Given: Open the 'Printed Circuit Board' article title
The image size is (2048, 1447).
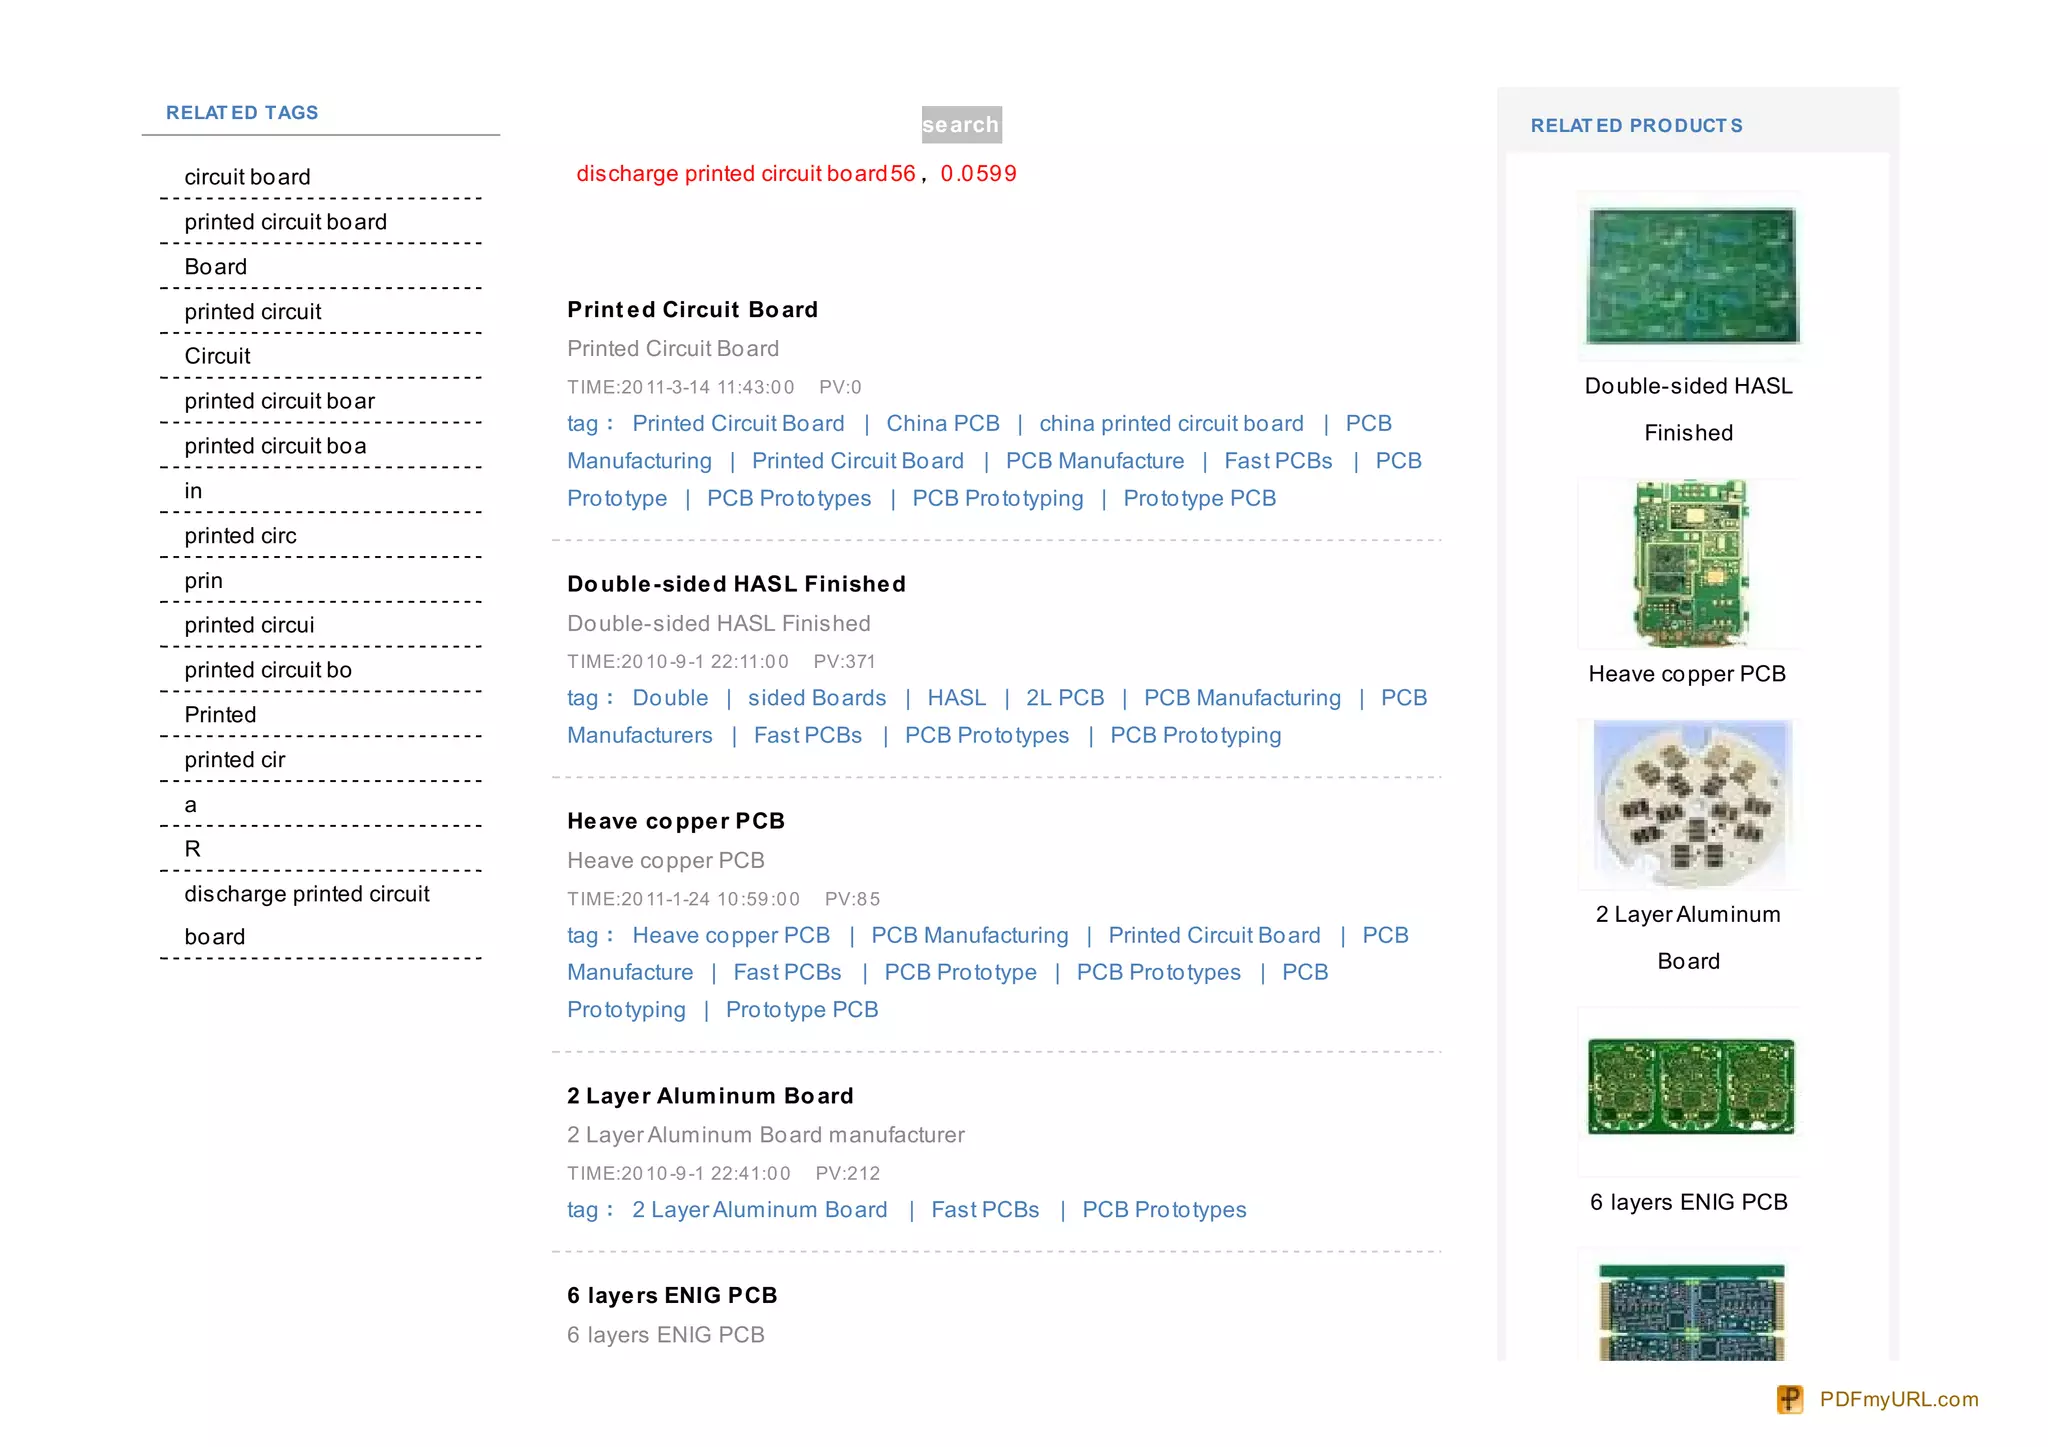Looking at the screenshot, I should coord(692,310).
